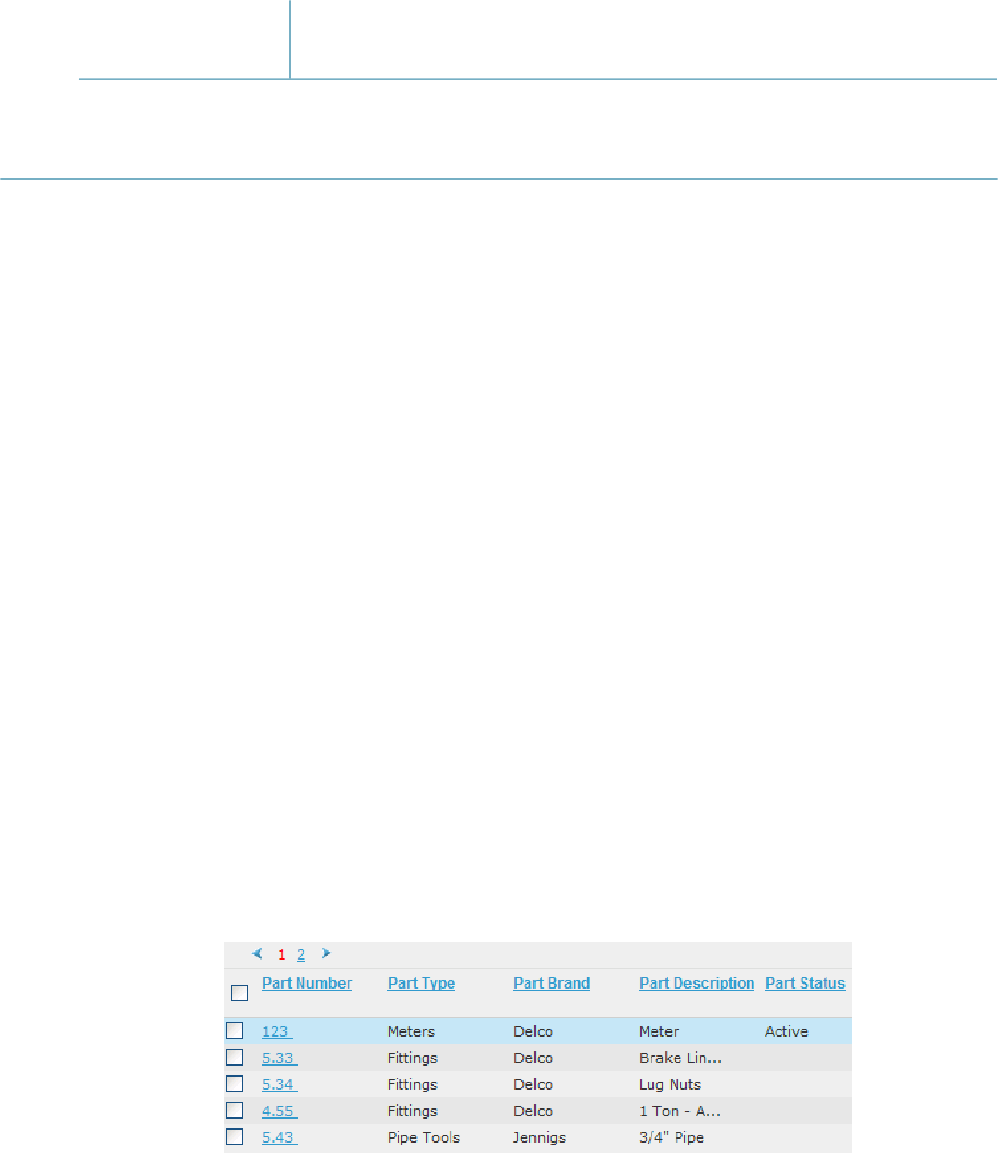Image resolution: width=998 pixels, height=1153 pixels.
Task: Select Fittings type in row 4.55
Action: 413,1111
